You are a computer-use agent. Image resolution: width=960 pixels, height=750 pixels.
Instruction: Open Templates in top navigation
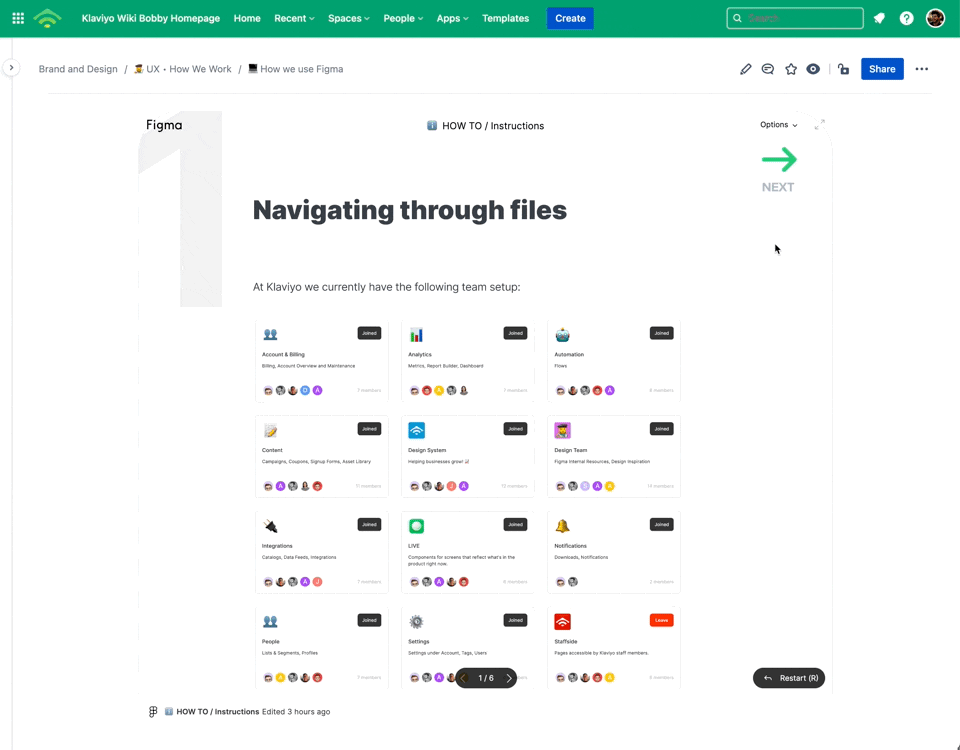[506, 18]
